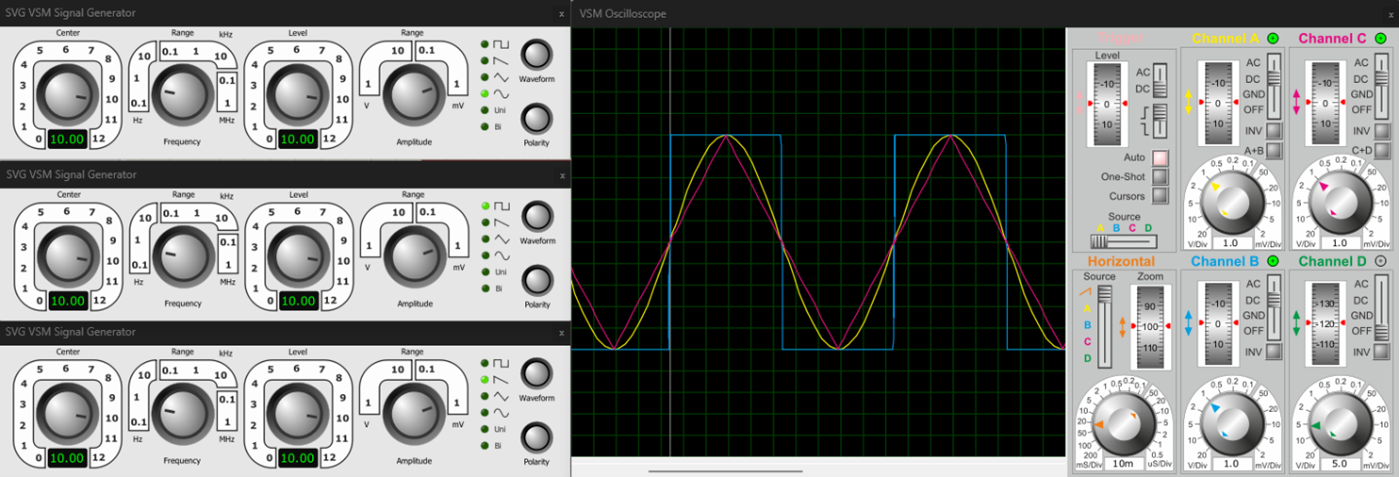Click the Level knob on the middle signal generator
Screen dimensions: 1399x477
click(x=298, y=255)
